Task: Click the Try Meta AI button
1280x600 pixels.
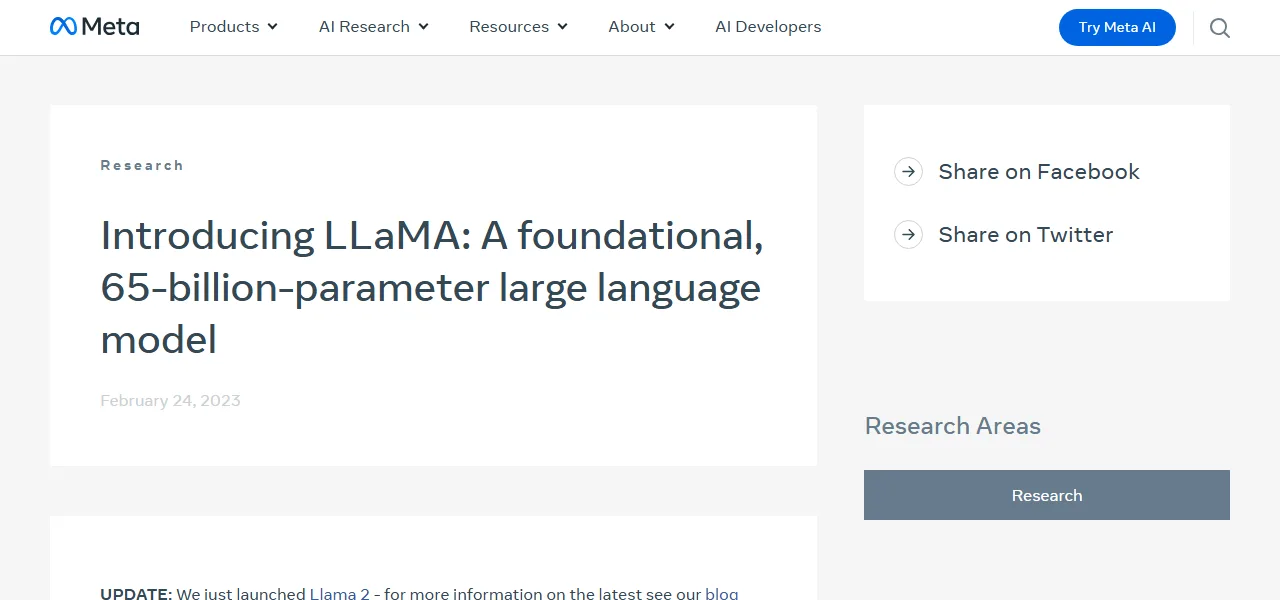Action: coord(1117,28)
